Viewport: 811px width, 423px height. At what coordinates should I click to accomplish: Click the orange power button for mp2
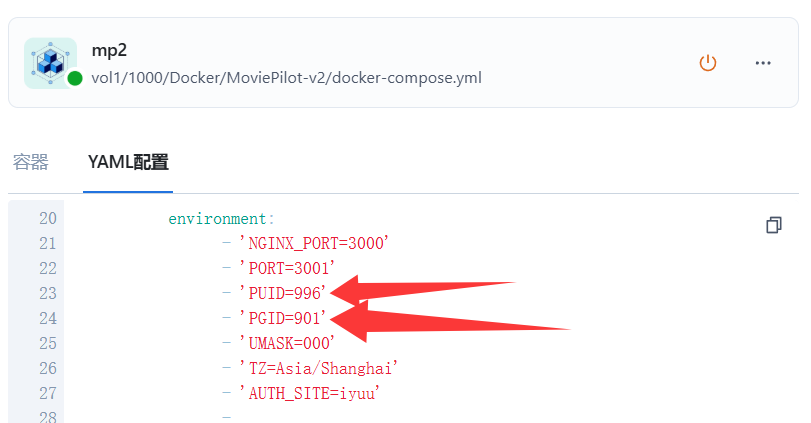click(708, 63)
